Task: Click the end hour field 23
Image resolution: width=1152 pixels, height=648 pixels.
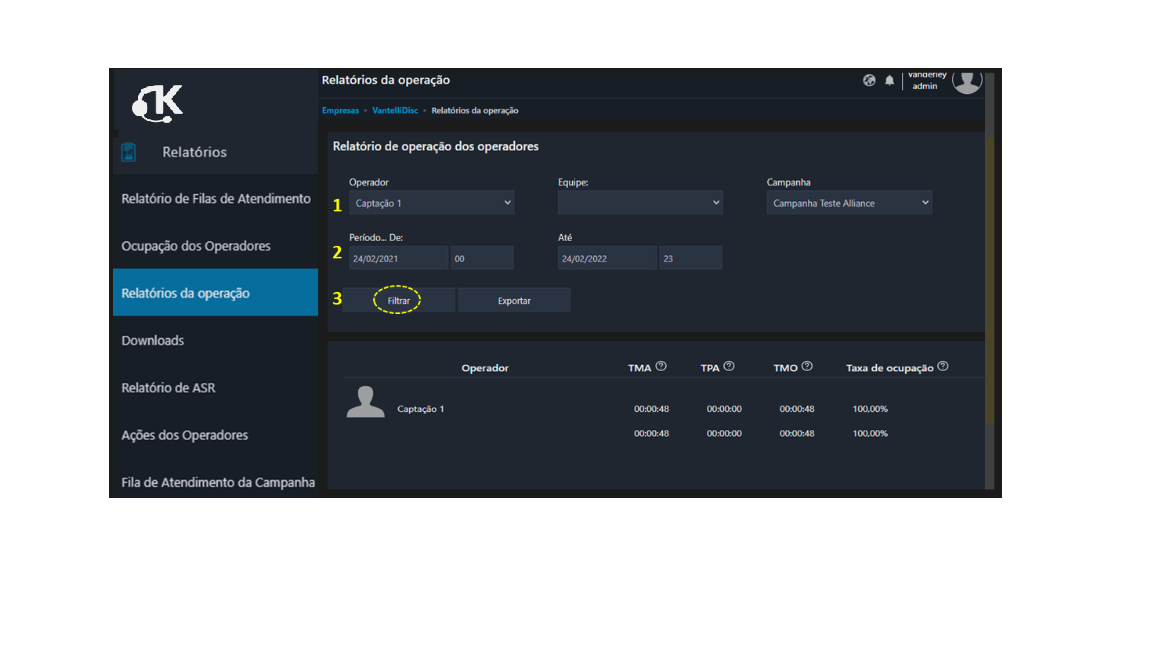Action: (691, 258)
